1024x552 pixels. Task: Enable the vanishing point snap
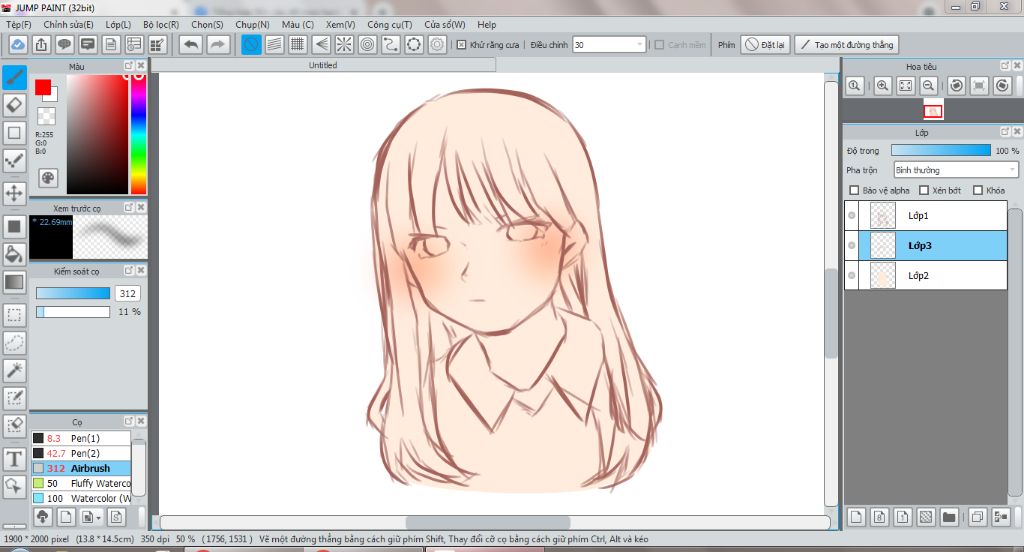[x=321, y=44]
